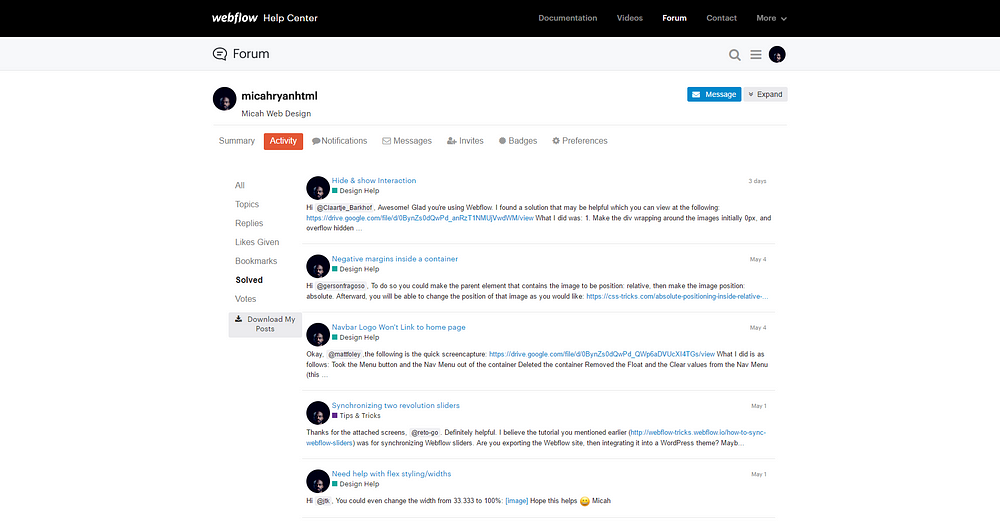Click Design Help category under flex styling post

[x=356, y=484]
